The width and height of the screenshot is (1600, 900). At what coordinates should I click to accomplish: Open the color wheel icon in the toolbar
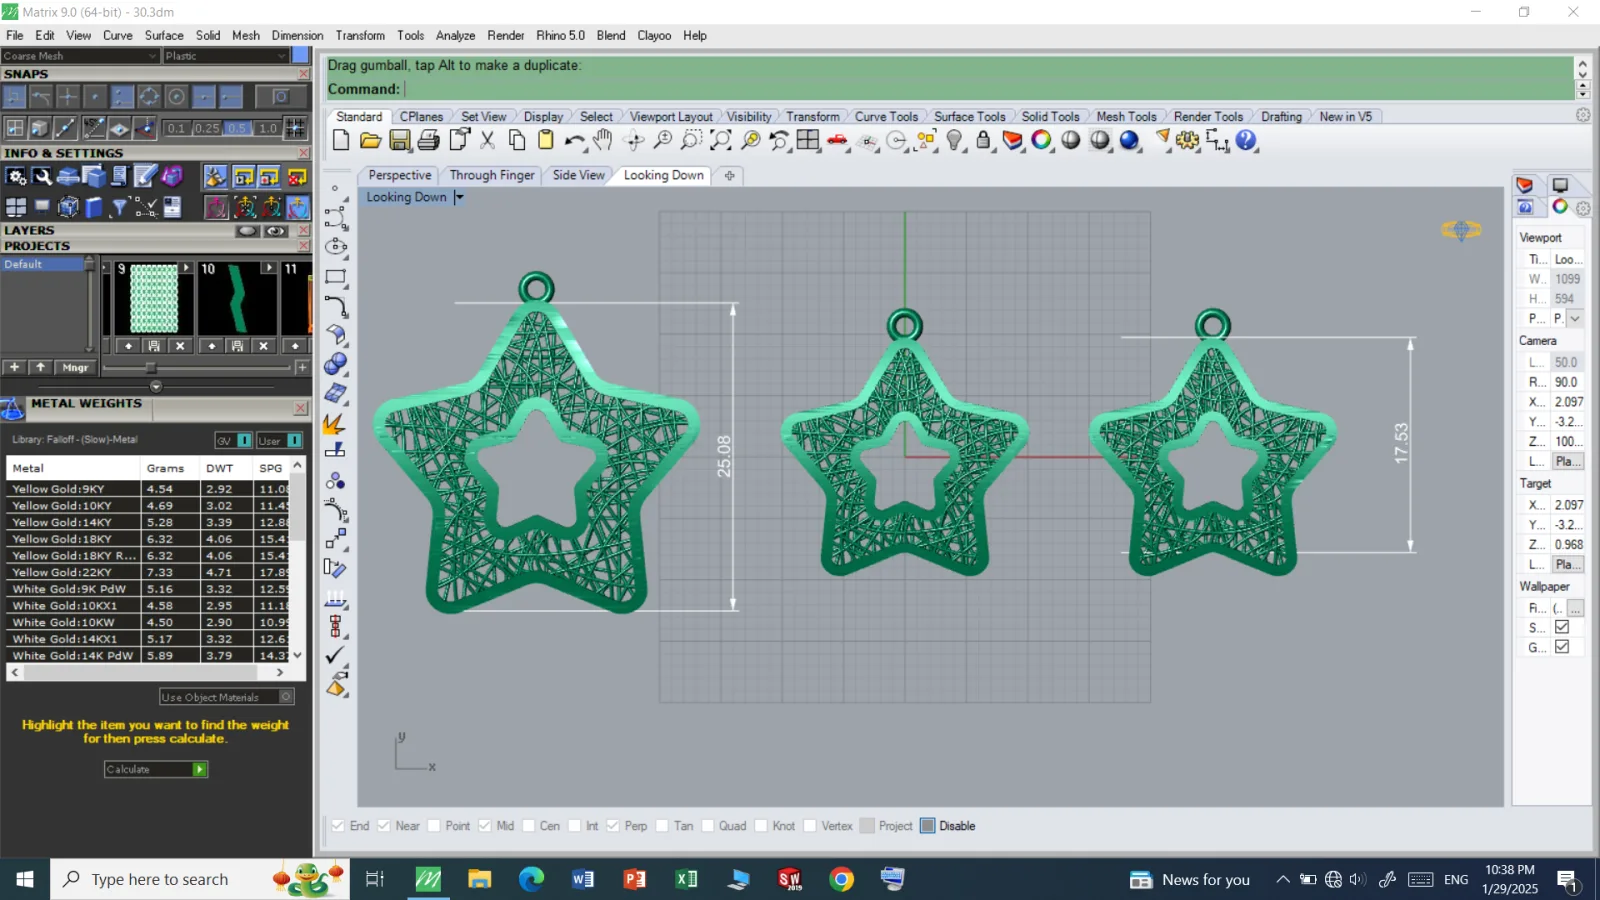[x=1042, y=140]
